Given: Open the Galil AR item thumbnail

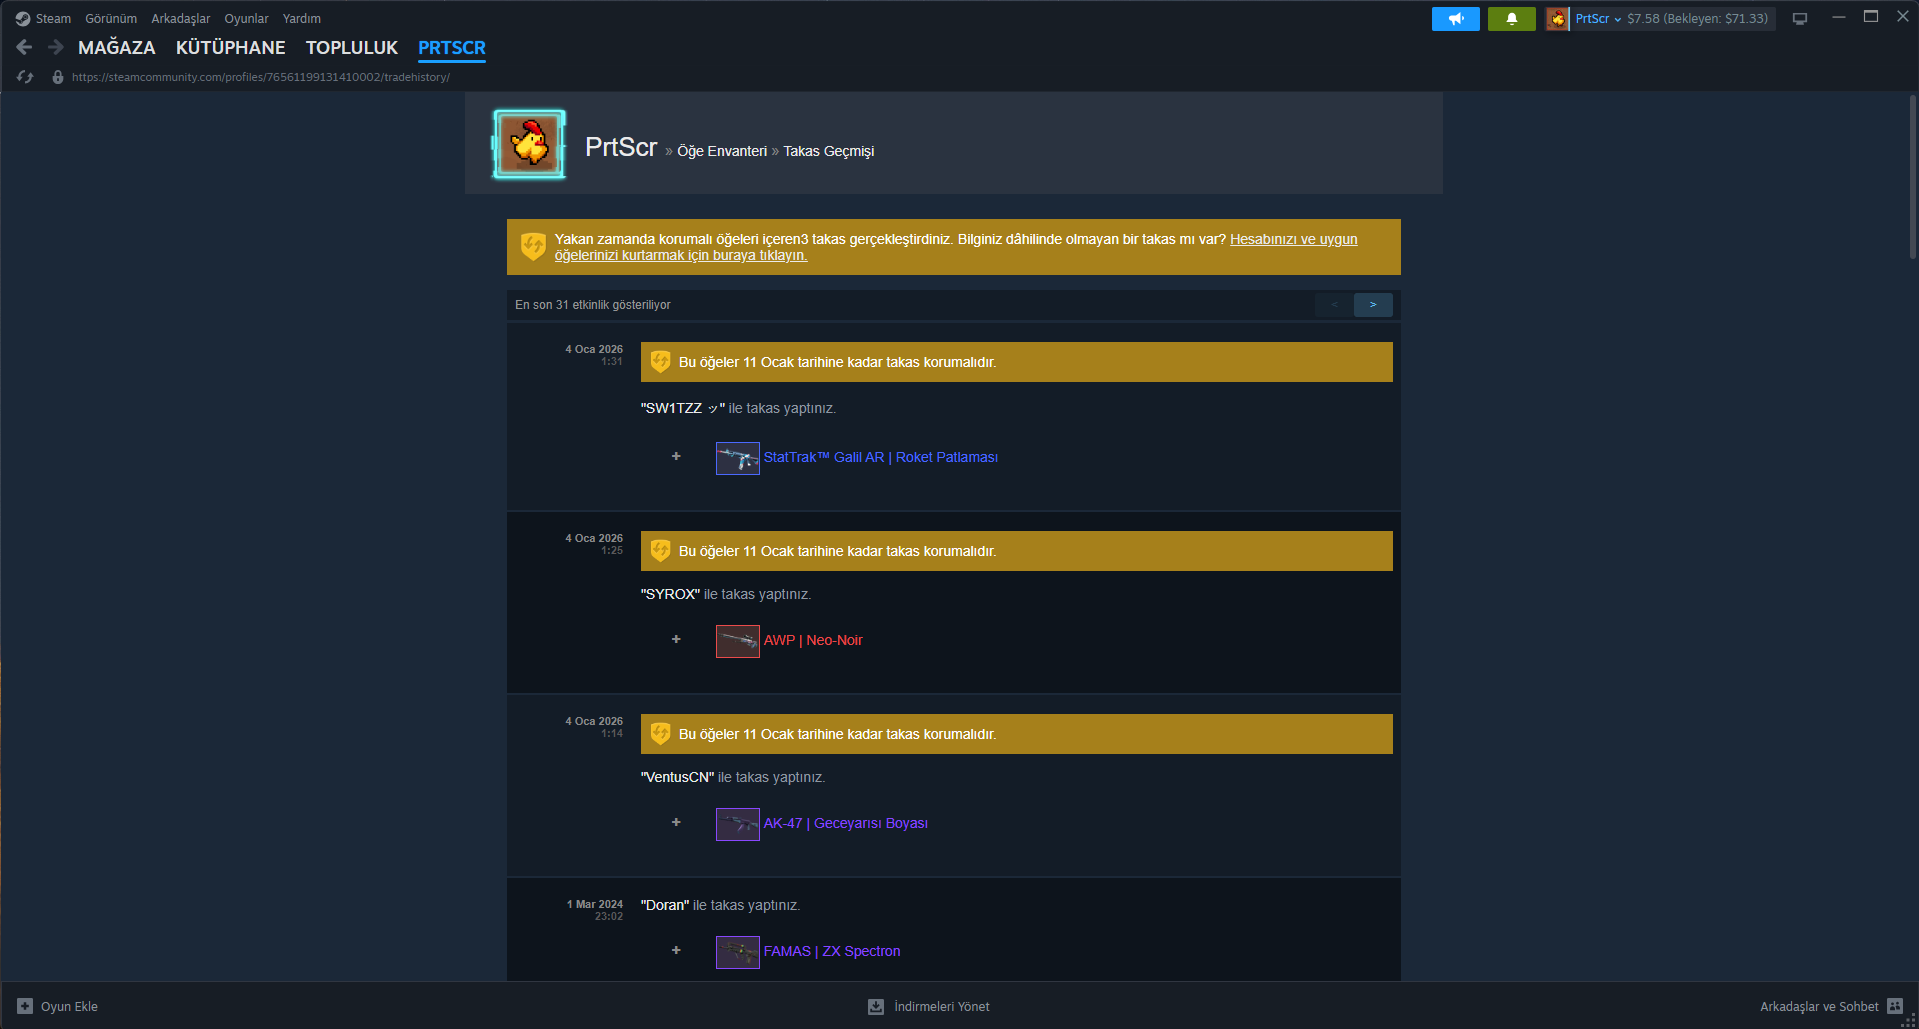Looking at the screenshot, I should point(738,458).
